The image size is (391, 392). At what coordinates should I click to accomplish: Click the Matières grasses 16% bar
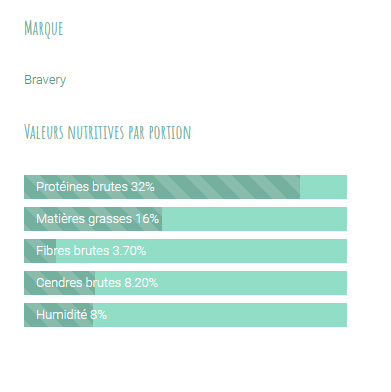(x=185, y=219)
